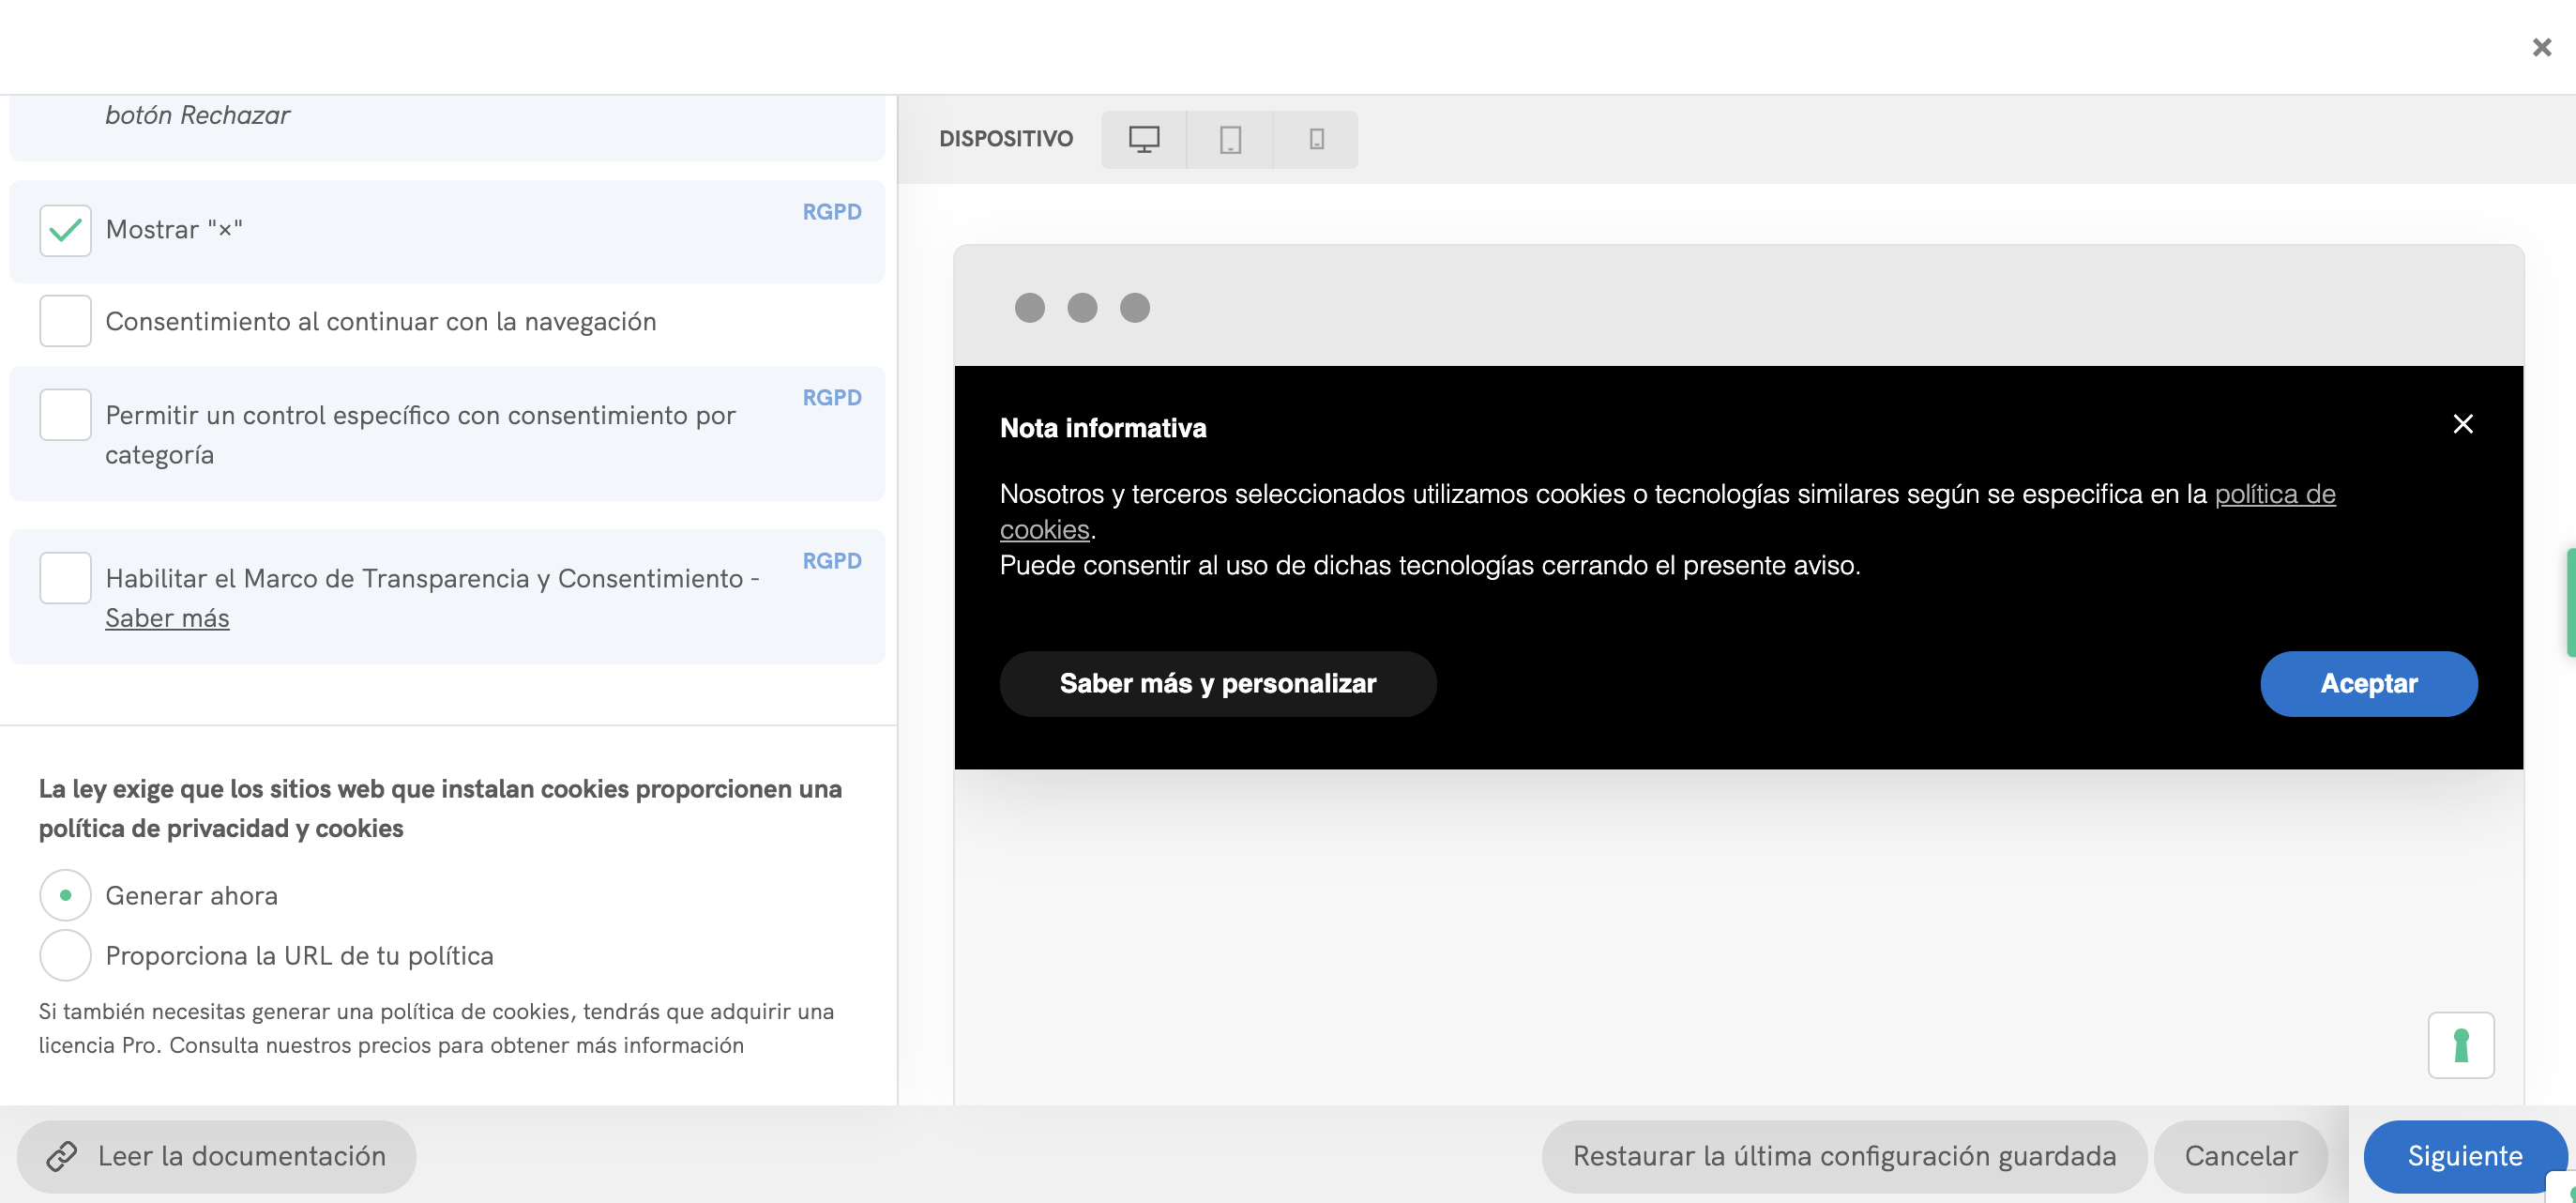The height and width of the screenshot is (1203, 2576).
Task: Dismiss the Nota informativa banner with its X icon
Action: click(2463, 424)
